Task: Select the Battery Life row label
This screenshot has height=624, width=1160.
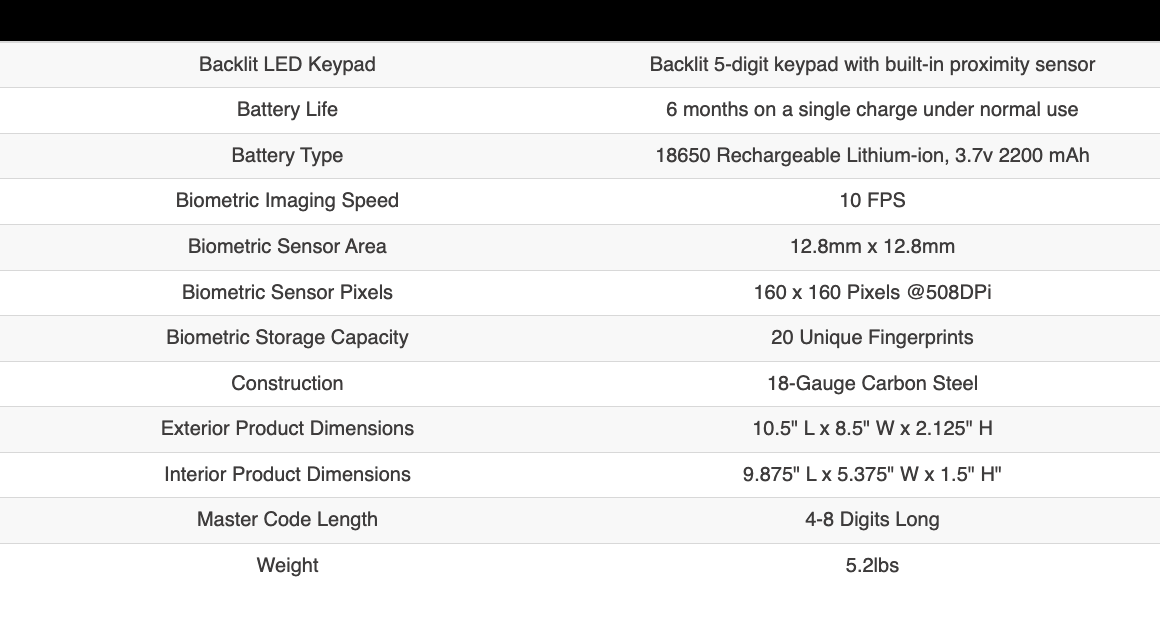Action: [287, 109]
